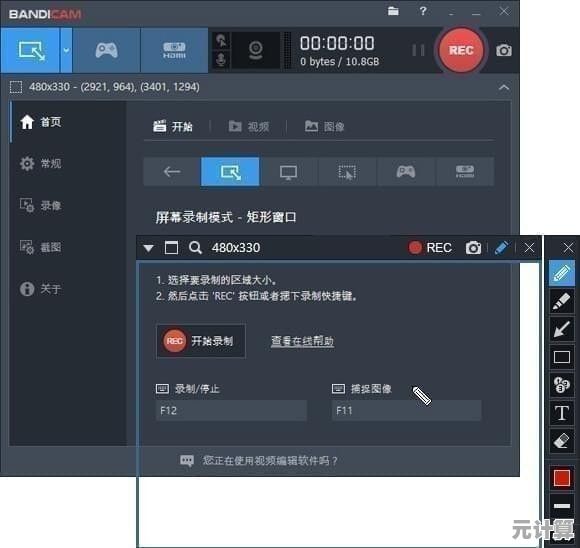Collapse the panel with the up chevron
This screenshot has width=580, height=548.
coord(504,88)
